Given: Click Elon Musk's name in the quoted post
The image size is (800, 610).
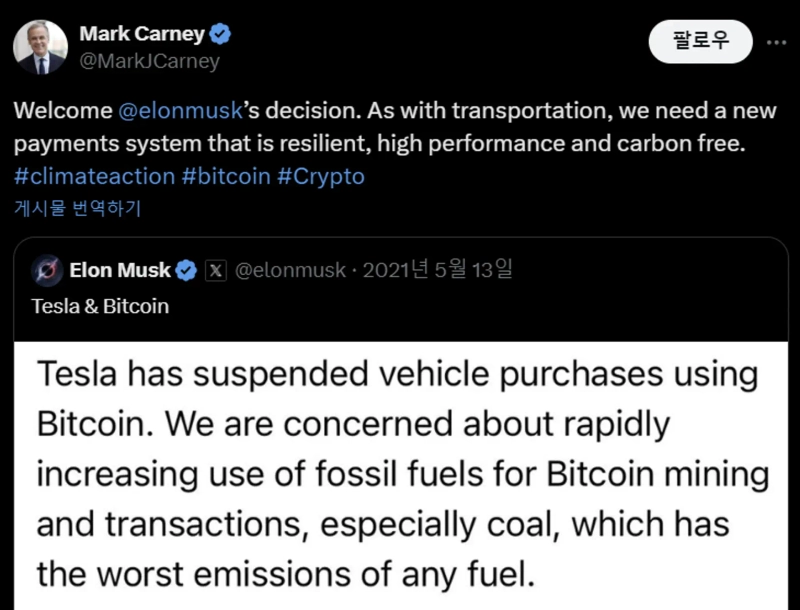Looking at the screenshot, I should click(x=120, y=270).
